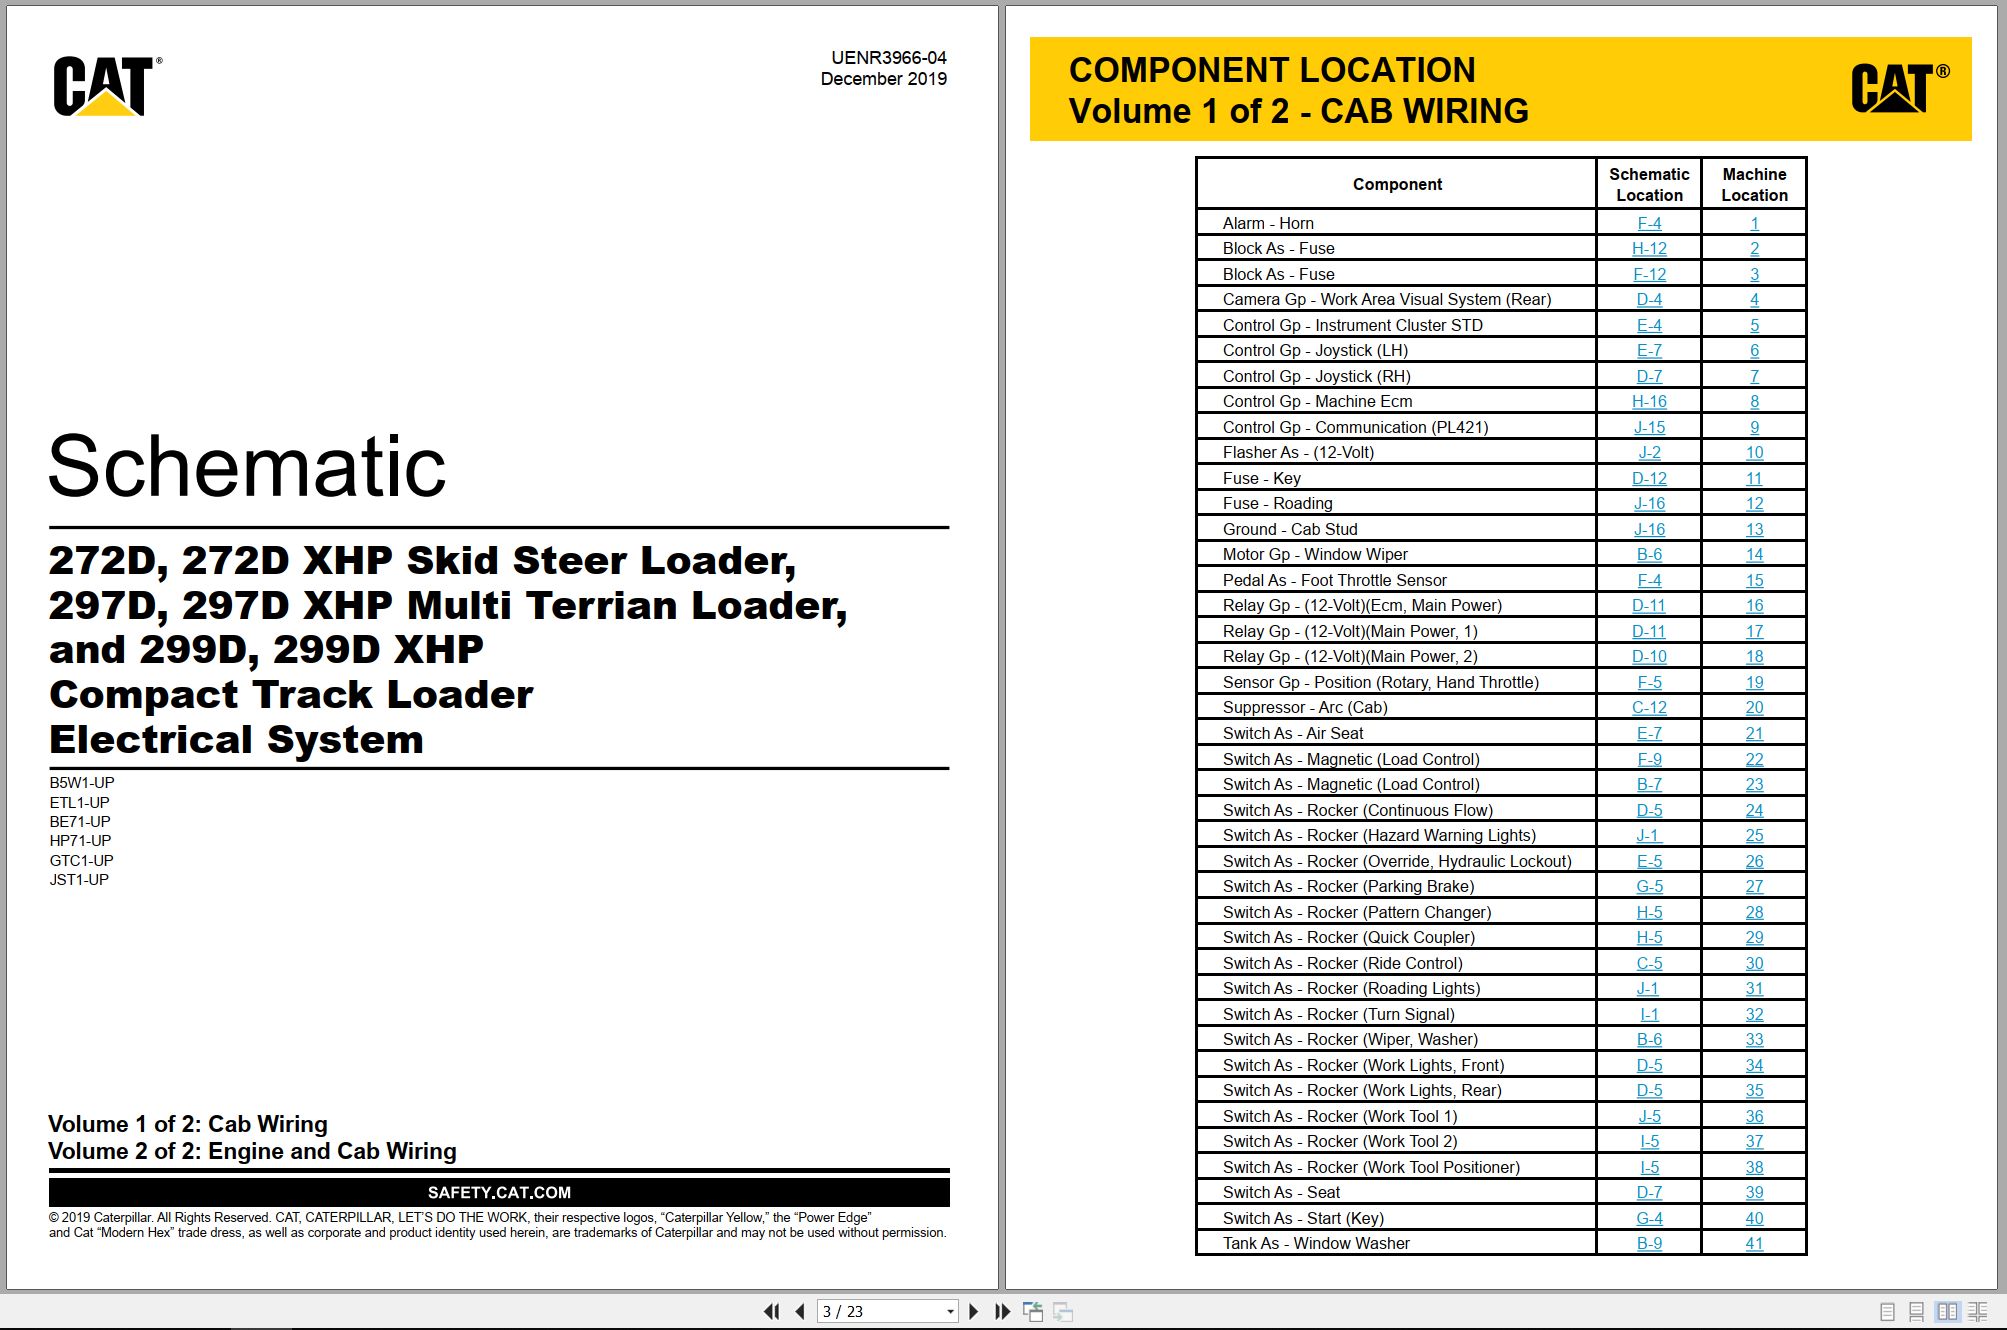Open machine location 13 for Ground - Cab Stud
Image resolution: width=2007 pixels, height=1330 pixels.
(1754, 529)
